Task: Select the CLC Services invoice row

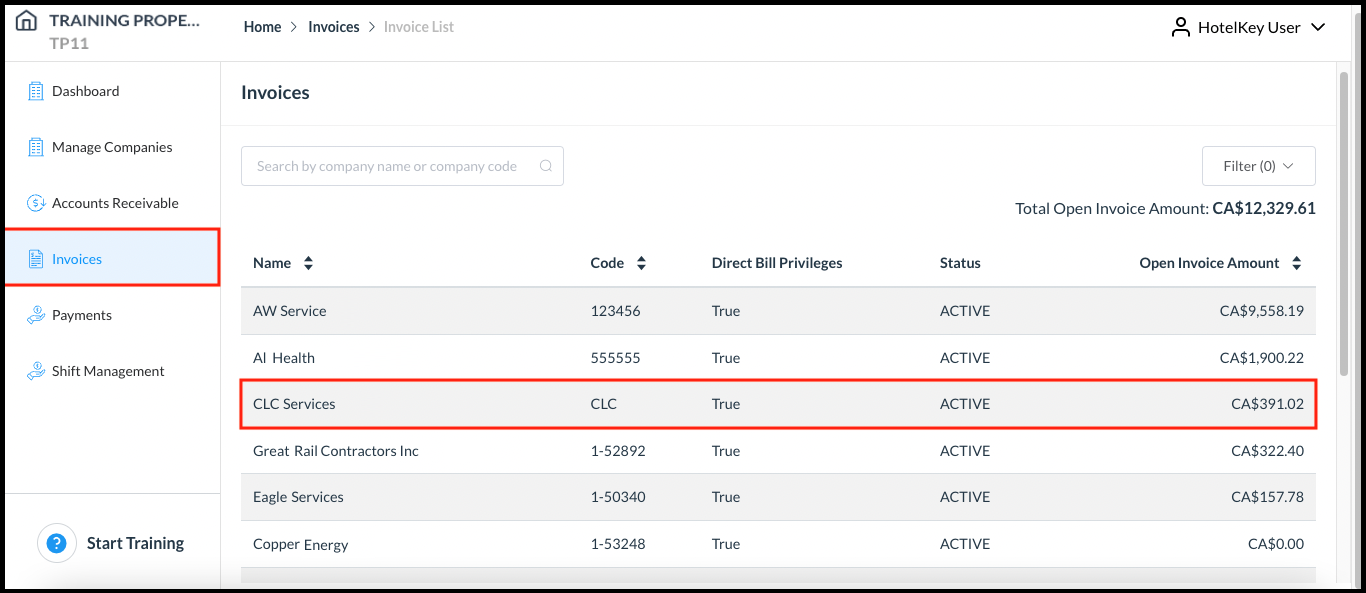Action: tap(700, 403)
